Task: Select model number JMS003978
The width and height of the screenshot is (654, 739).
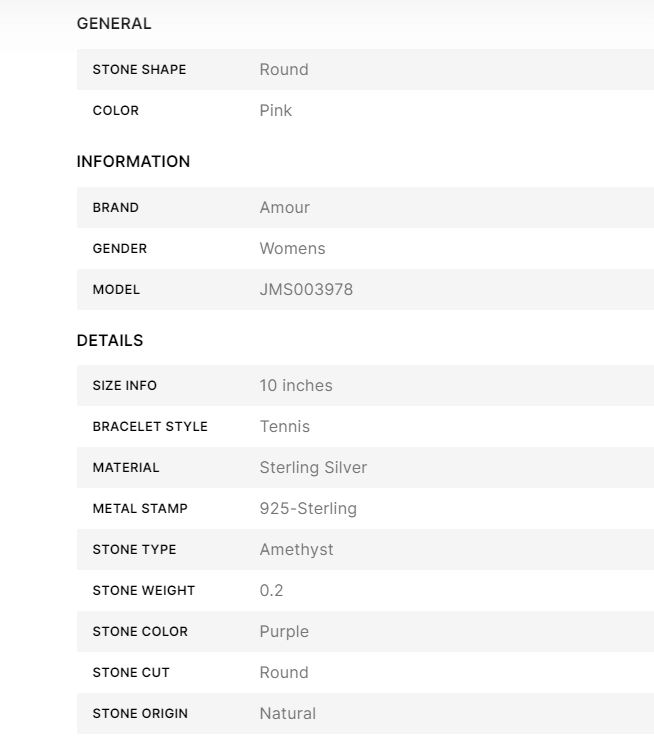Action: [306, 290]
